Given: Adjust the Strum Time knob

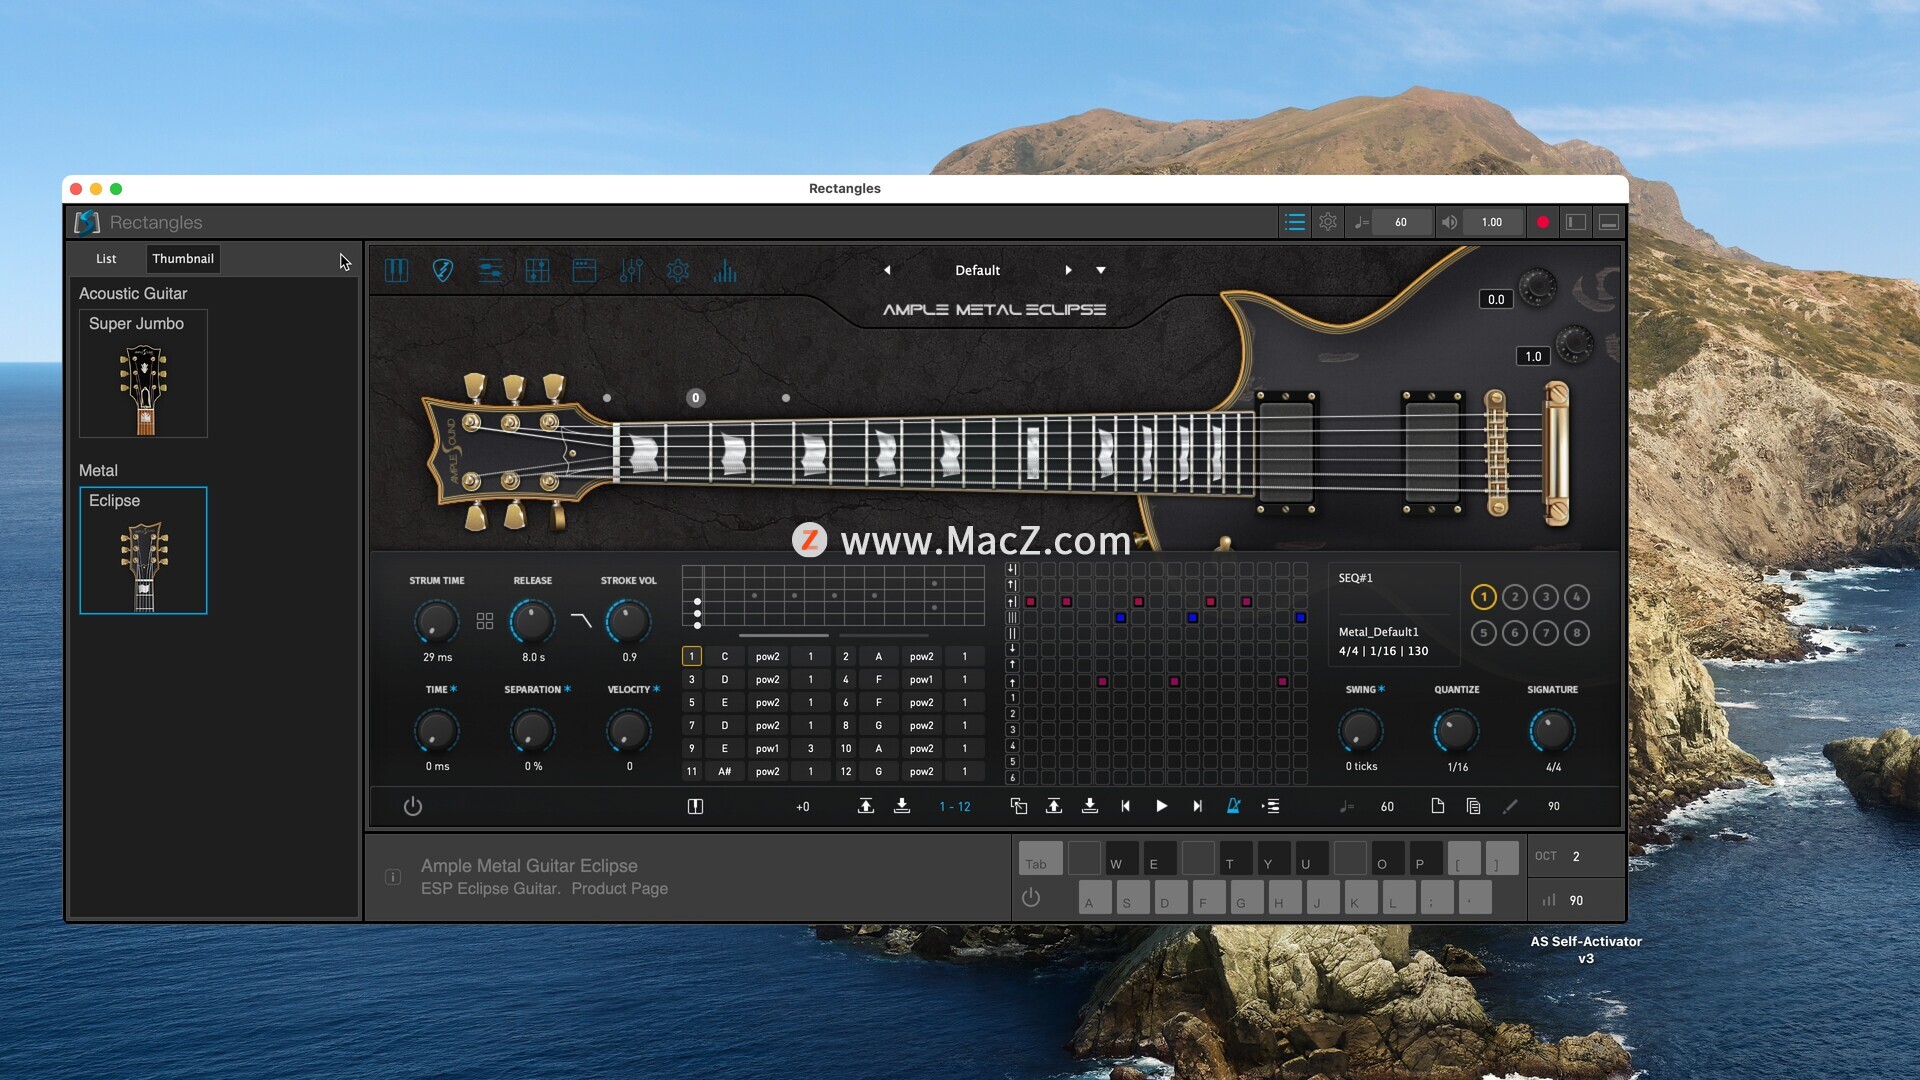Looking at the screenshot, I should 436,622.
